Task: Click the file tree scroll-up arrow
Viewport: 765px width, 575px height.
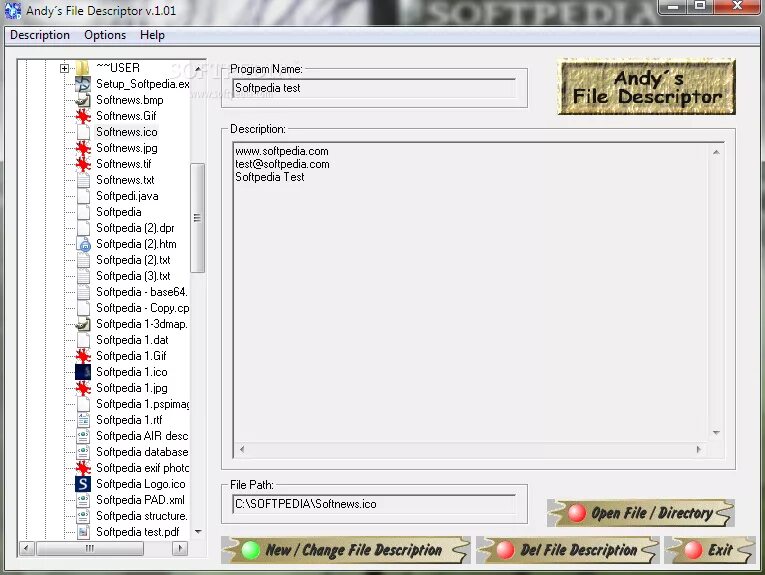Action: point(198,69)
